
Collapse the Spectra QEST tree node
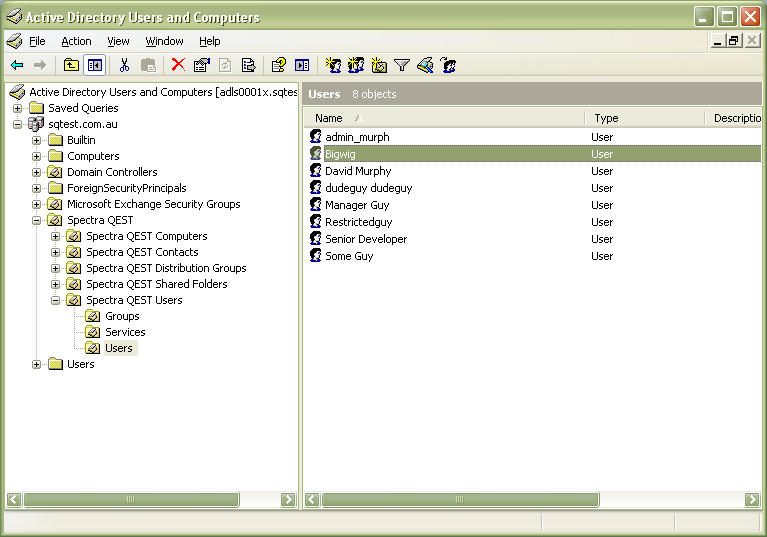(x=37, y=220)
